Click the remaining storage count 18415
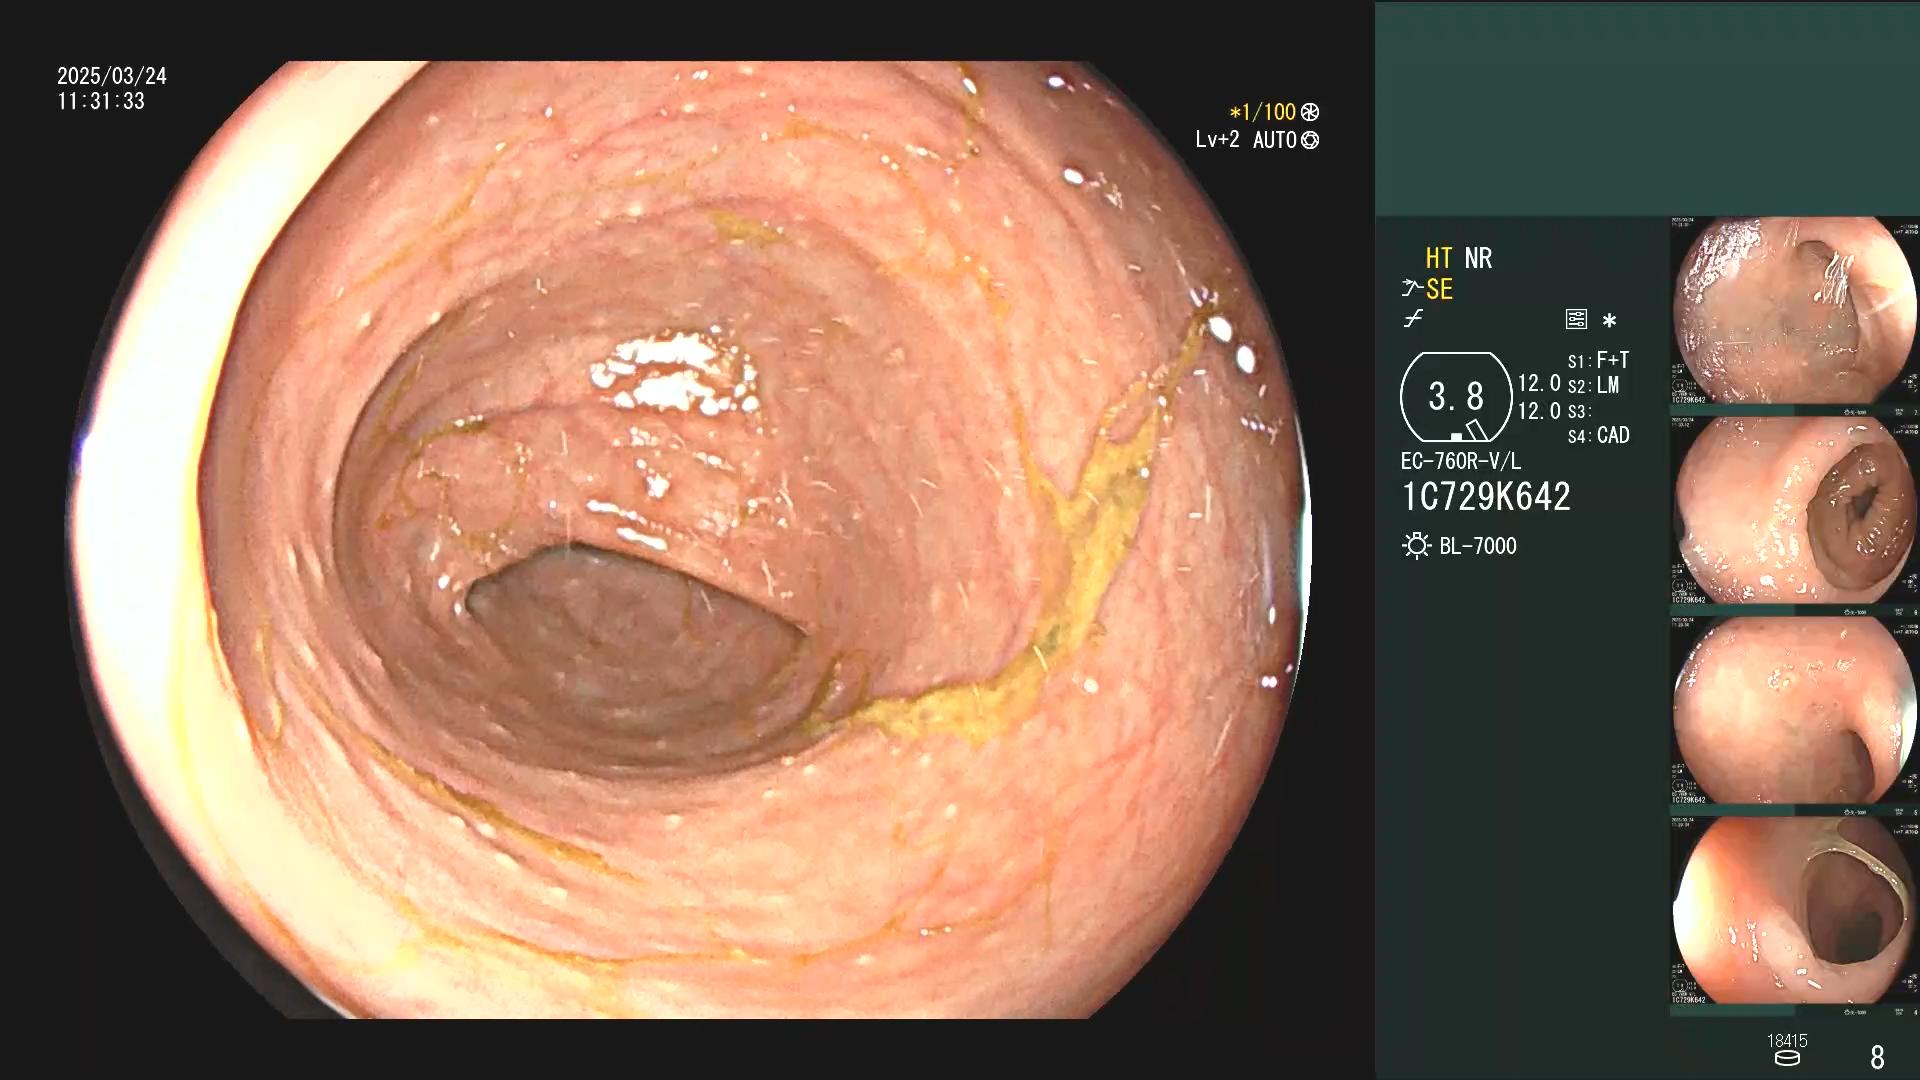The width and height of the screenshot is (1920, 1080). pos(1787,1041)
